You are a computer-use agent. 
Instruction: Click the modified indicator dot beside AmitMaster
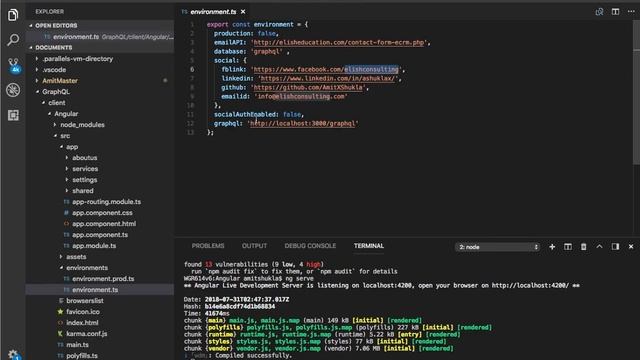165,81
